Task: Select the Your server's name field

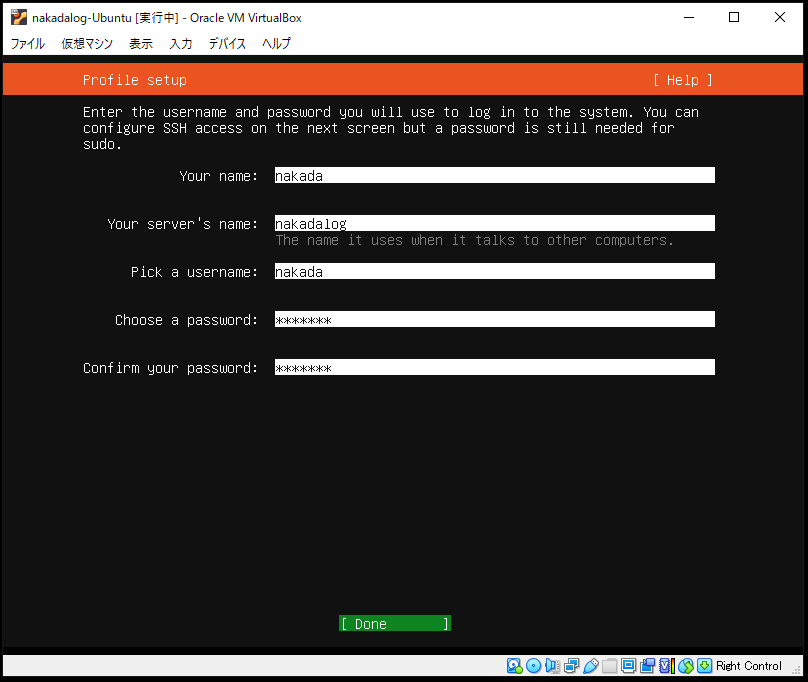Action: pyautogui.click(x=494, y=224)
